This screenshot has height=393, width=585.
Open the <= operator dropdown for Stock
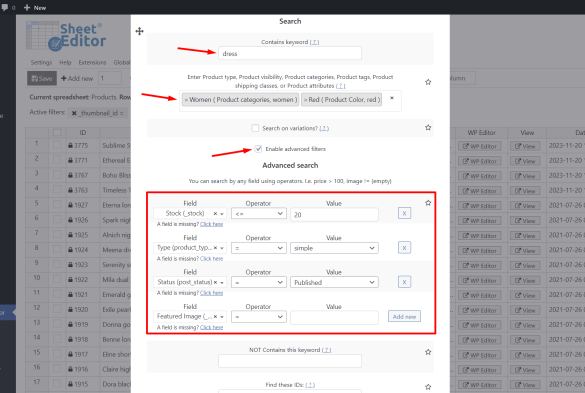click(x=259, y=213)
